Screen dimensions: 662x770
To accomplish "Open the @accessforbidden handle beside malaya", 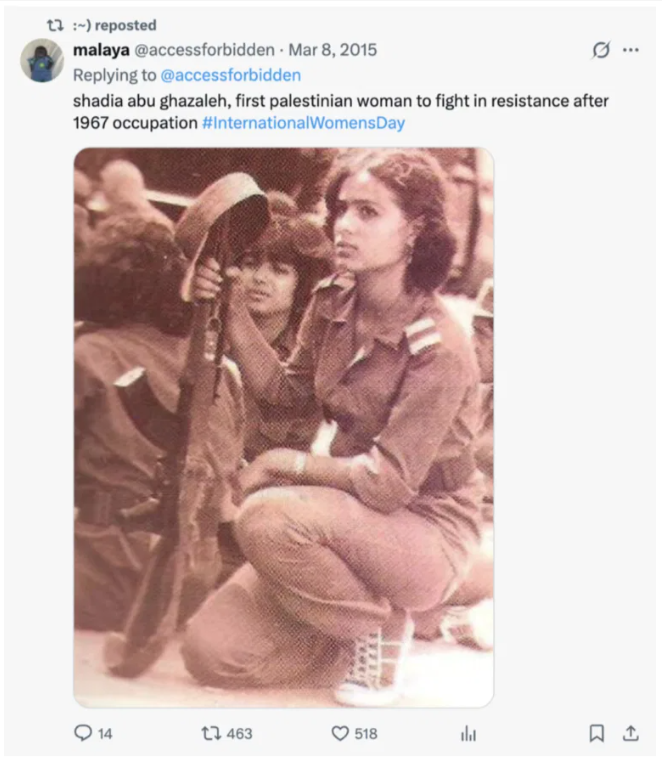I will click(x=204, y=50).
